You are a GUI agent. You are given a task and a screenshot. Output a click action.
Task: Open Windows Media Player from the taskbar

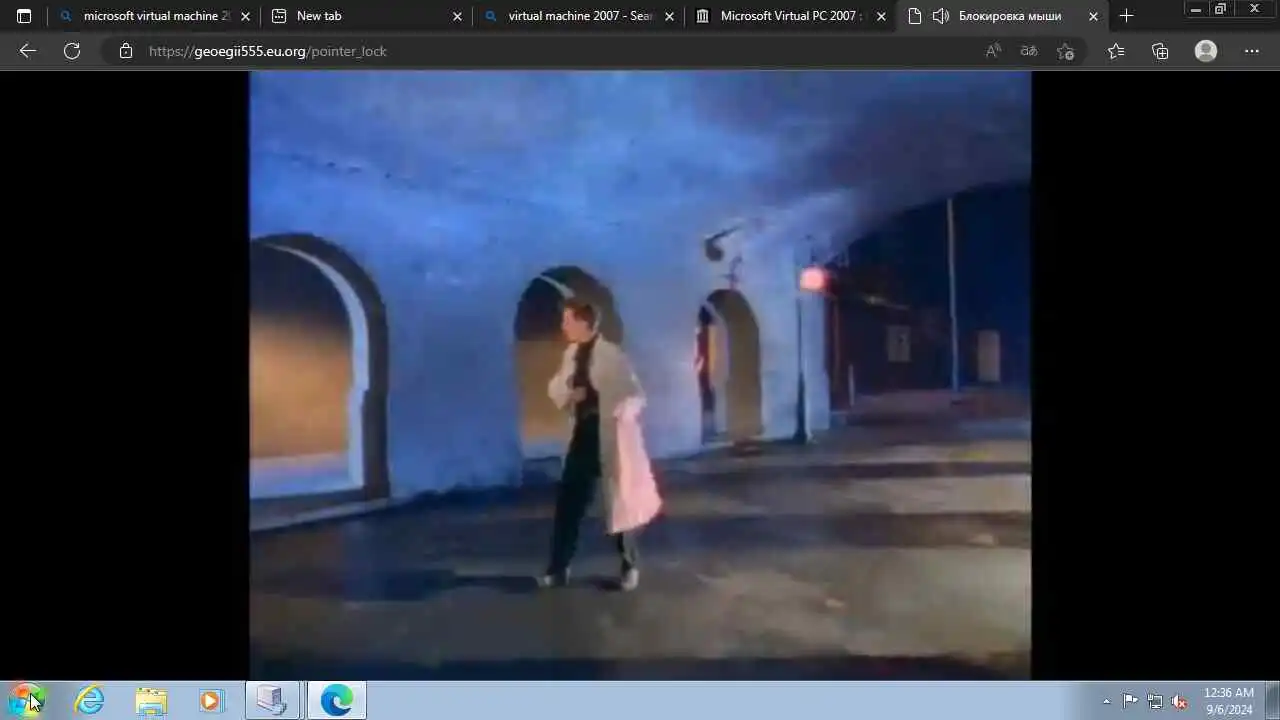click(x=212, y=700)
